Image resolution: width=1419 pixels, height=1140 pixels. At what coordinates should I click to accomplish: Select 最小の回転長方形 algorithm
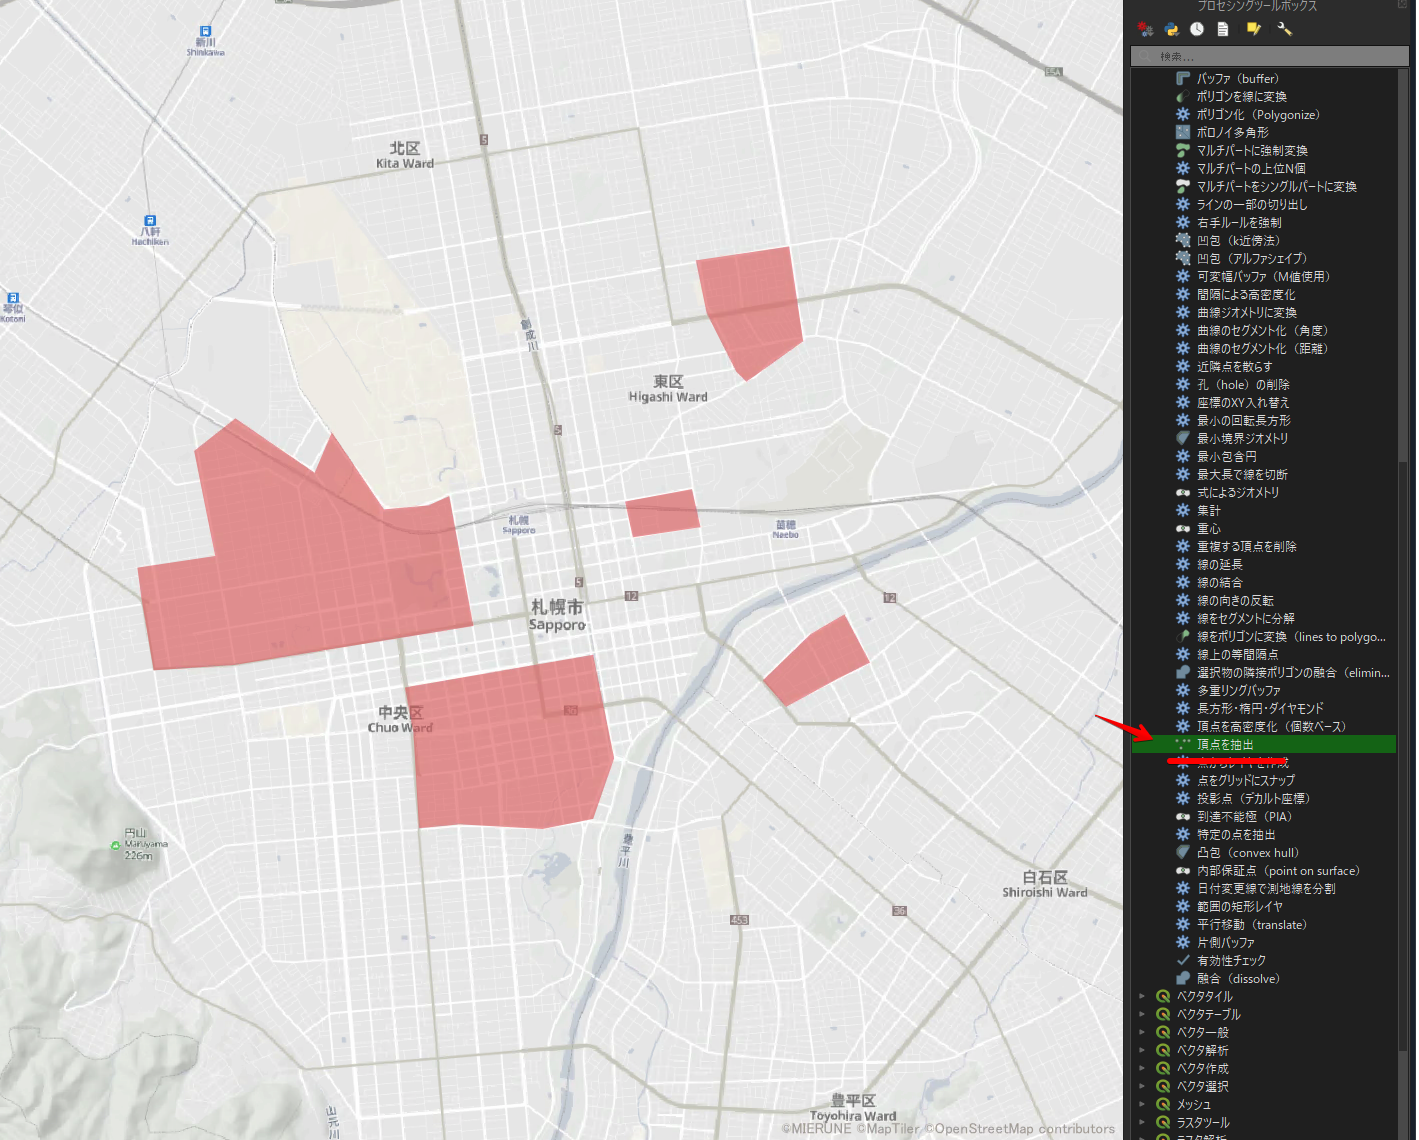(1244, 421)
